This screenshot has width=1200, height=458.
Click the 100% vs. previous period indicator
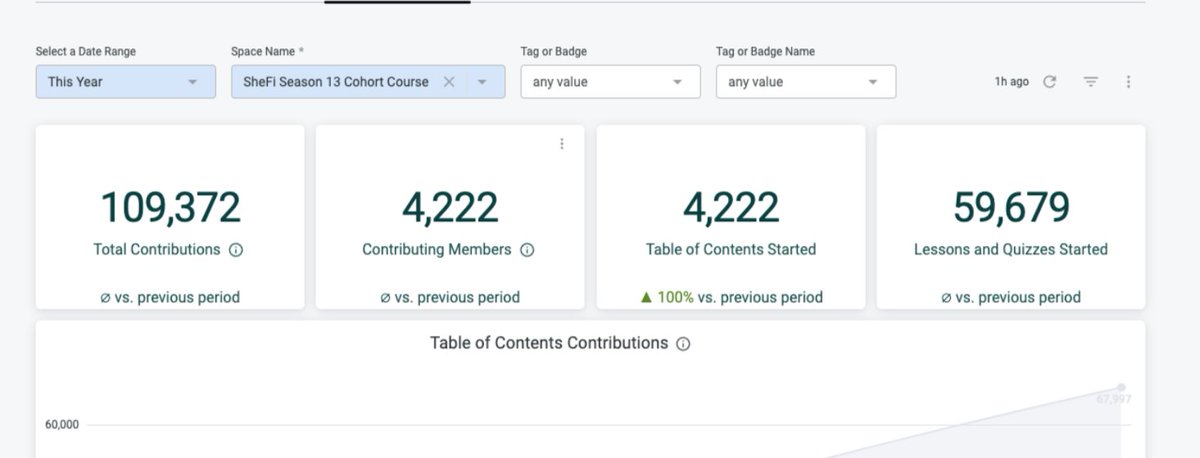(x=731, y=297)
